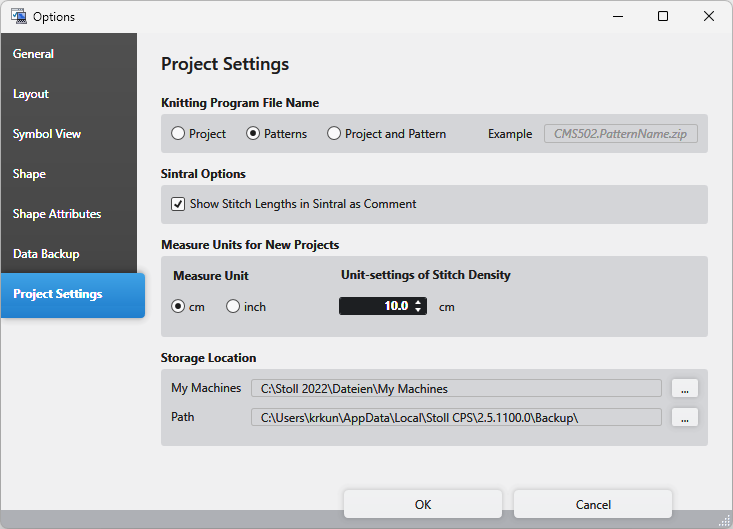Image resolution: width=733 pixels, height=529 pixels.
Task: Toggle Show Stitch Lengths in Sintral checkbox
Action: click(x=178, y=204)
